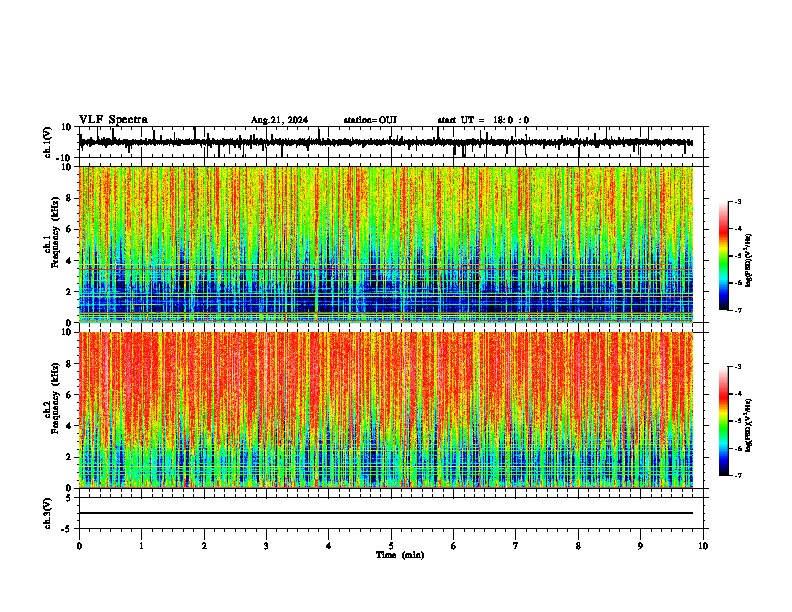Click the ch.1 voltage waveform trace
The height and width of the screenshot is (612, 792).
click(386, 142)
